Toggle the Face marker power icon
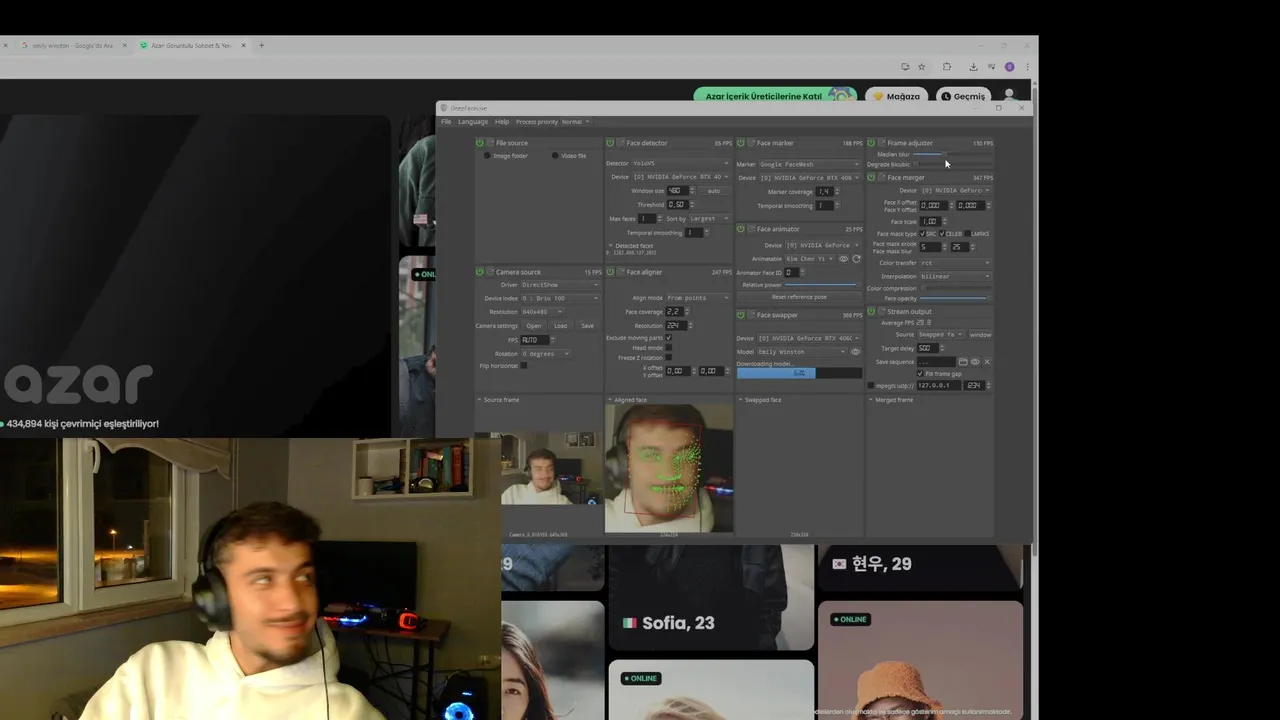1280x720 pixels. point(741,143)
